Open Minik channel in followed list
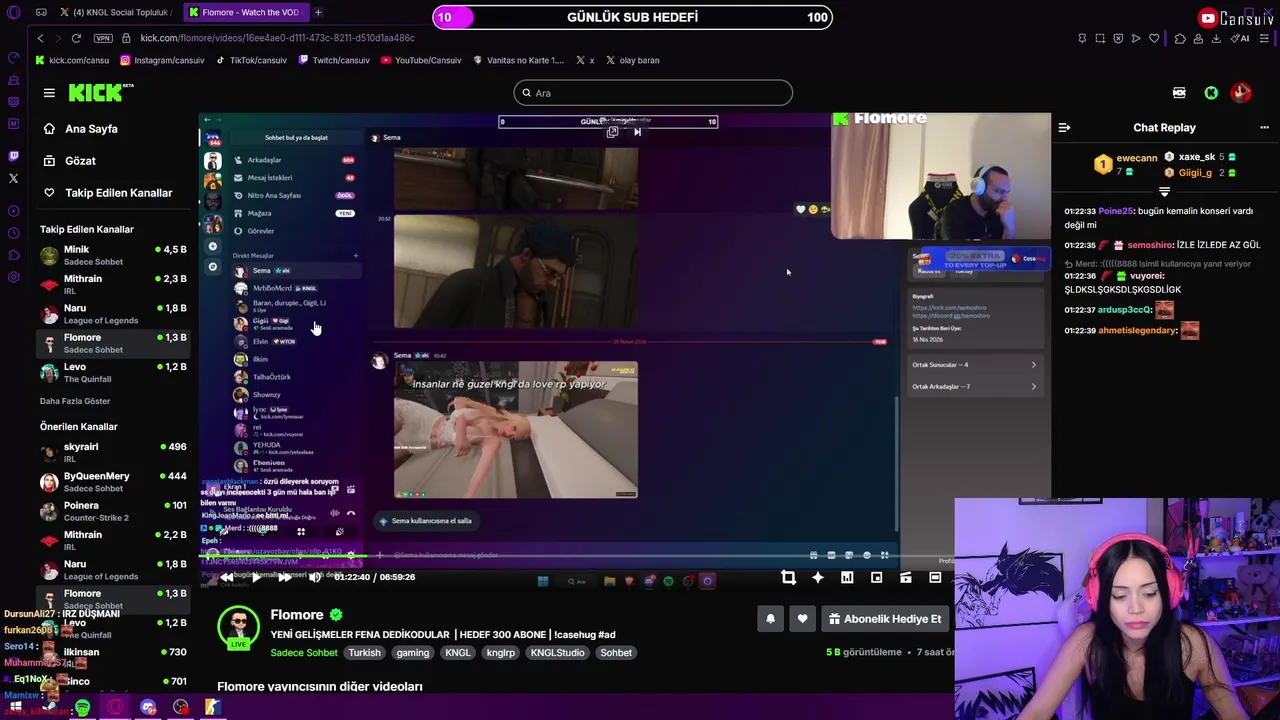The height and width of the screenshot is (720, 1280). click(112, 255)
